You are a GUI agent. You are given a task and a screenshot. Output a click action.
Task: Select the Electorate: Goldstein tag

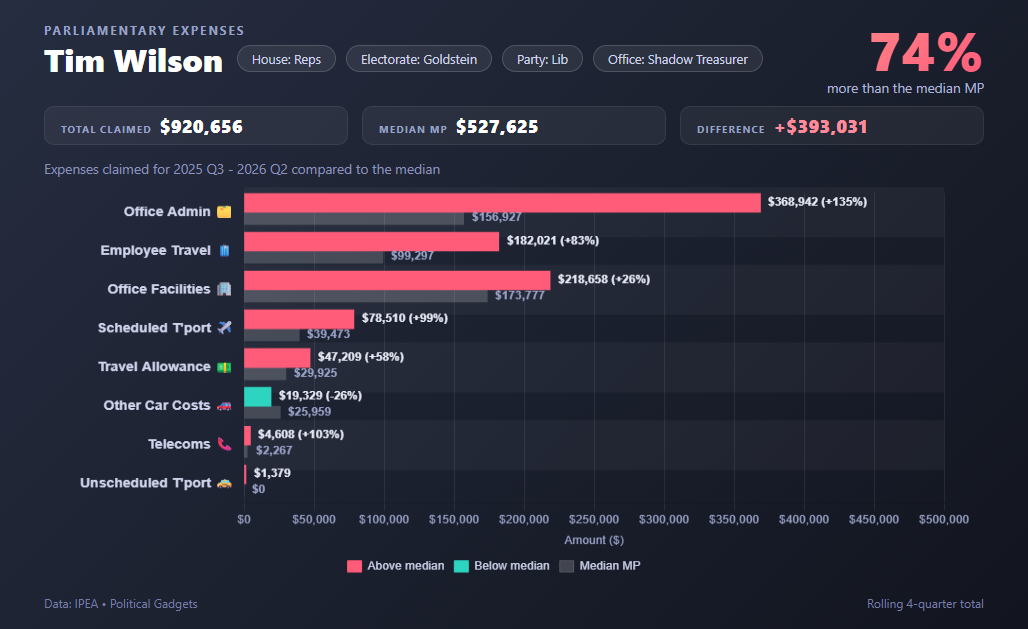coord(419,59)
